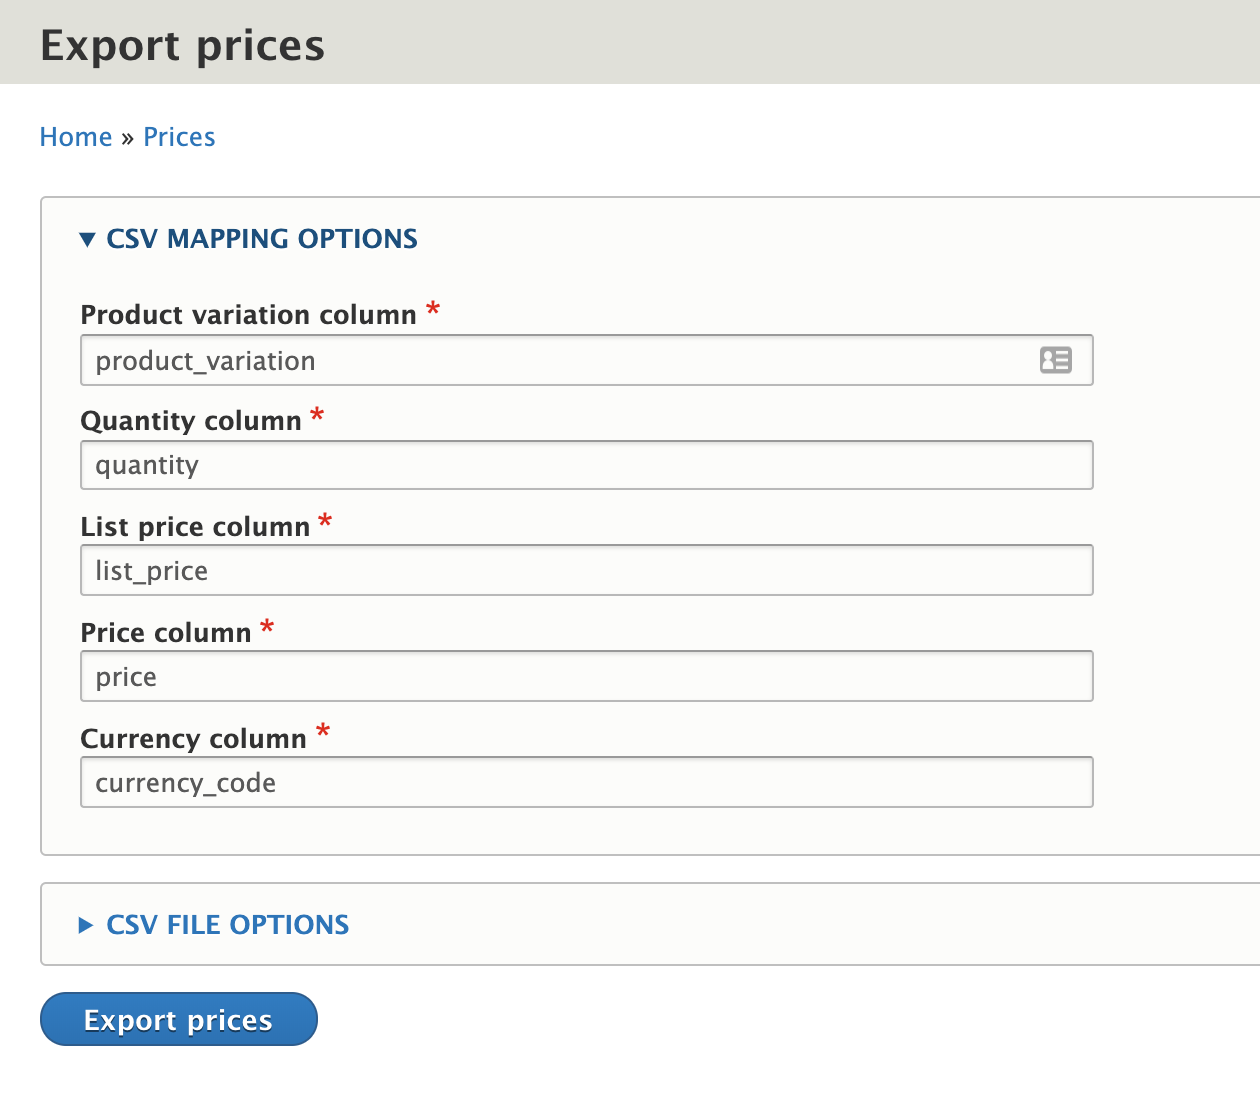
Task: Click the CSV Mapping Options section title
Action: [262, 239]
